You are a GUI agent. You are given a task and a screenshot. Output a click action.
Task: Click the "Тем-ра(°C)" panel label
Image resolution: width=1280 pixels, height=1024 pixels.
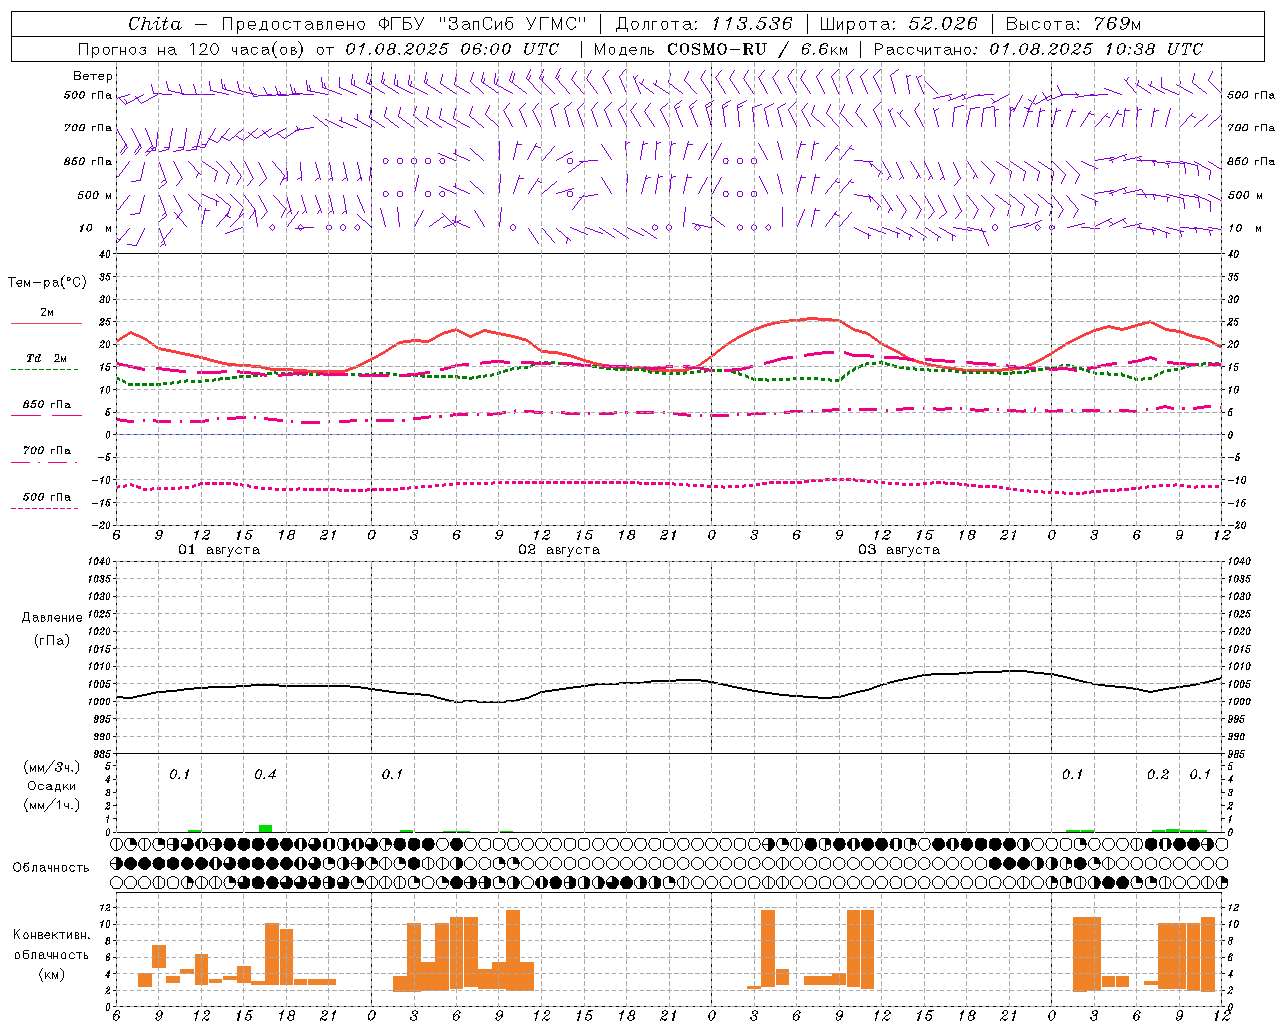click(48, 283)
